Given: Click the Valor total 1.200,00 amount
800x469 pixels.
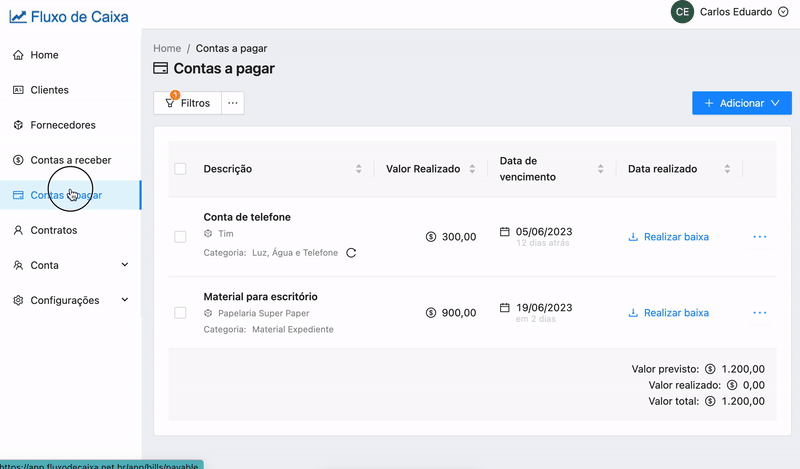Looking at the screenshot, I should (743, 401).
